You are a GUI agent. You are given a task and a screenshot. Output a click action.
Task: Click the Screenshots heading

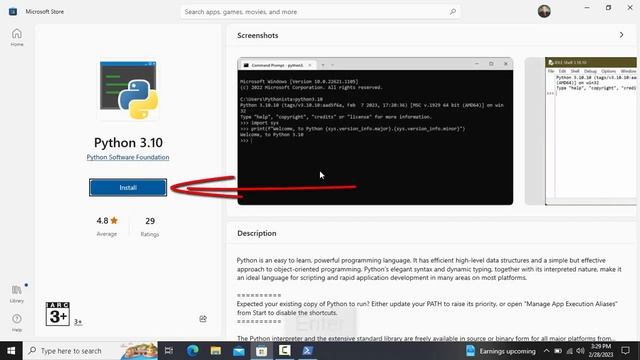pos(258,36)
